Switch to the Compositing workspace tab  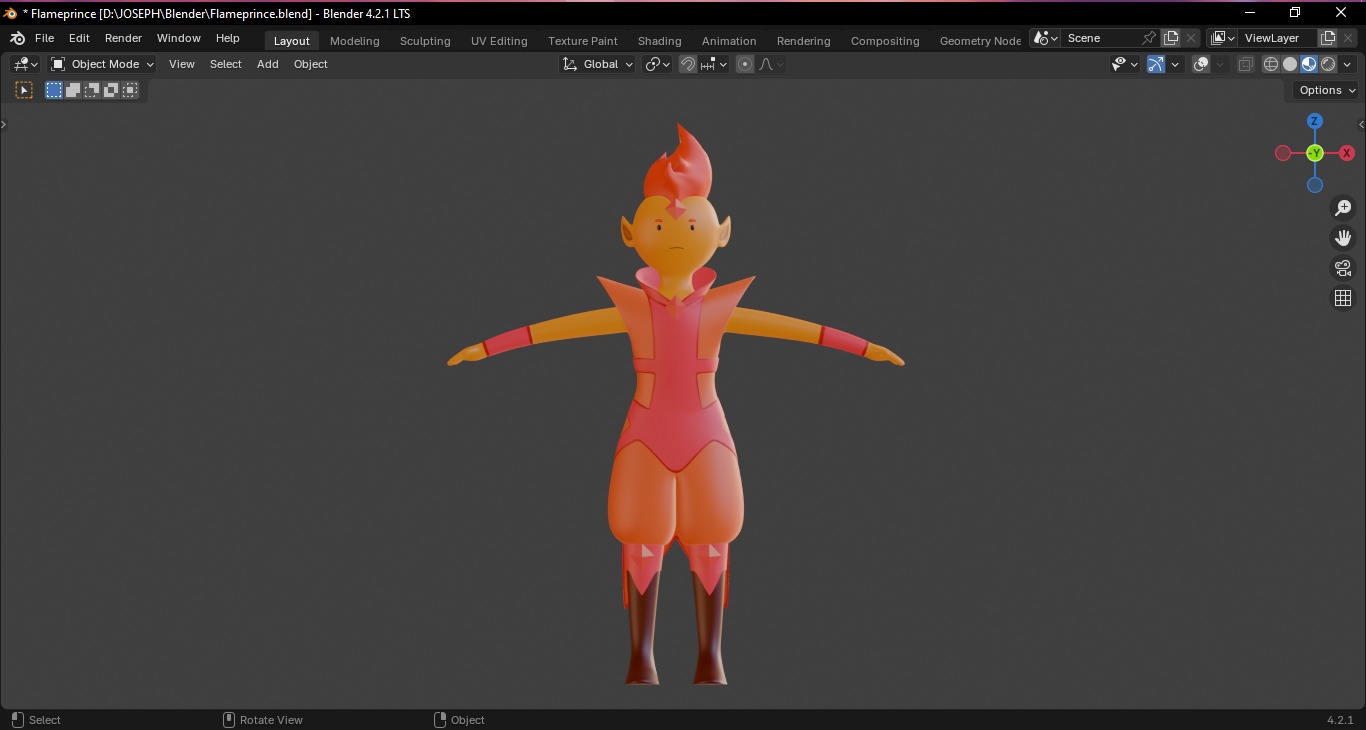(885, 41)
